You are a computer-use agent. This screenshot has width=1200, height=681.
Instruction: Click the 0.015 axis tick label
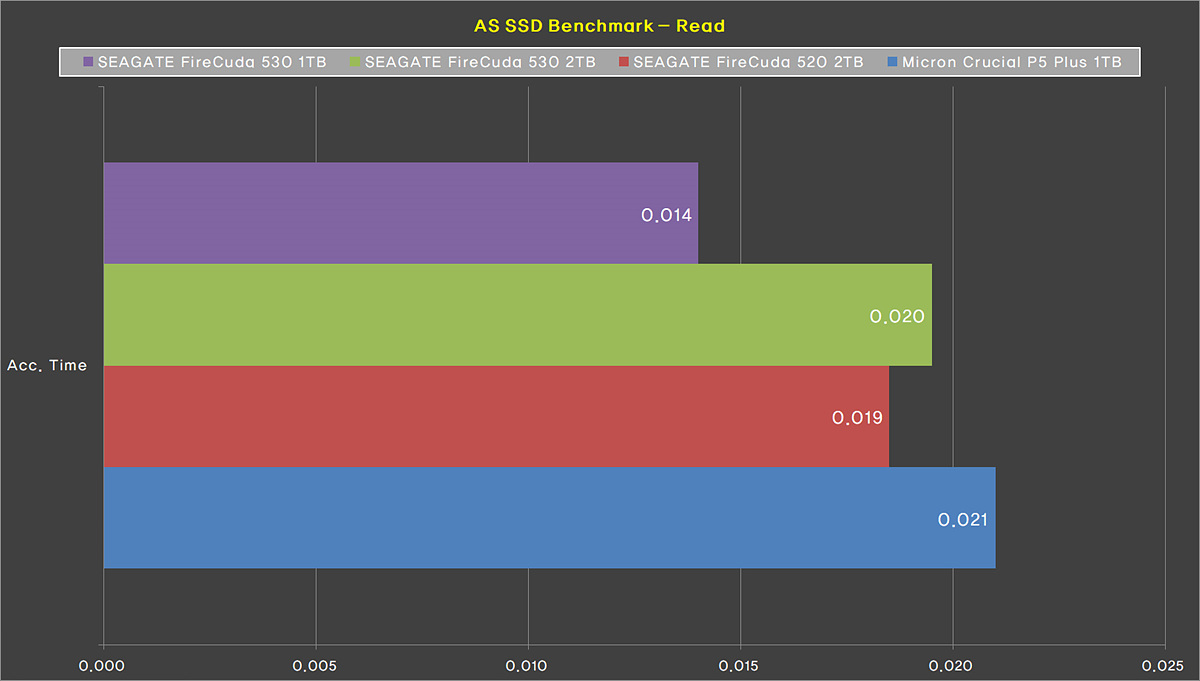[740, 666]
